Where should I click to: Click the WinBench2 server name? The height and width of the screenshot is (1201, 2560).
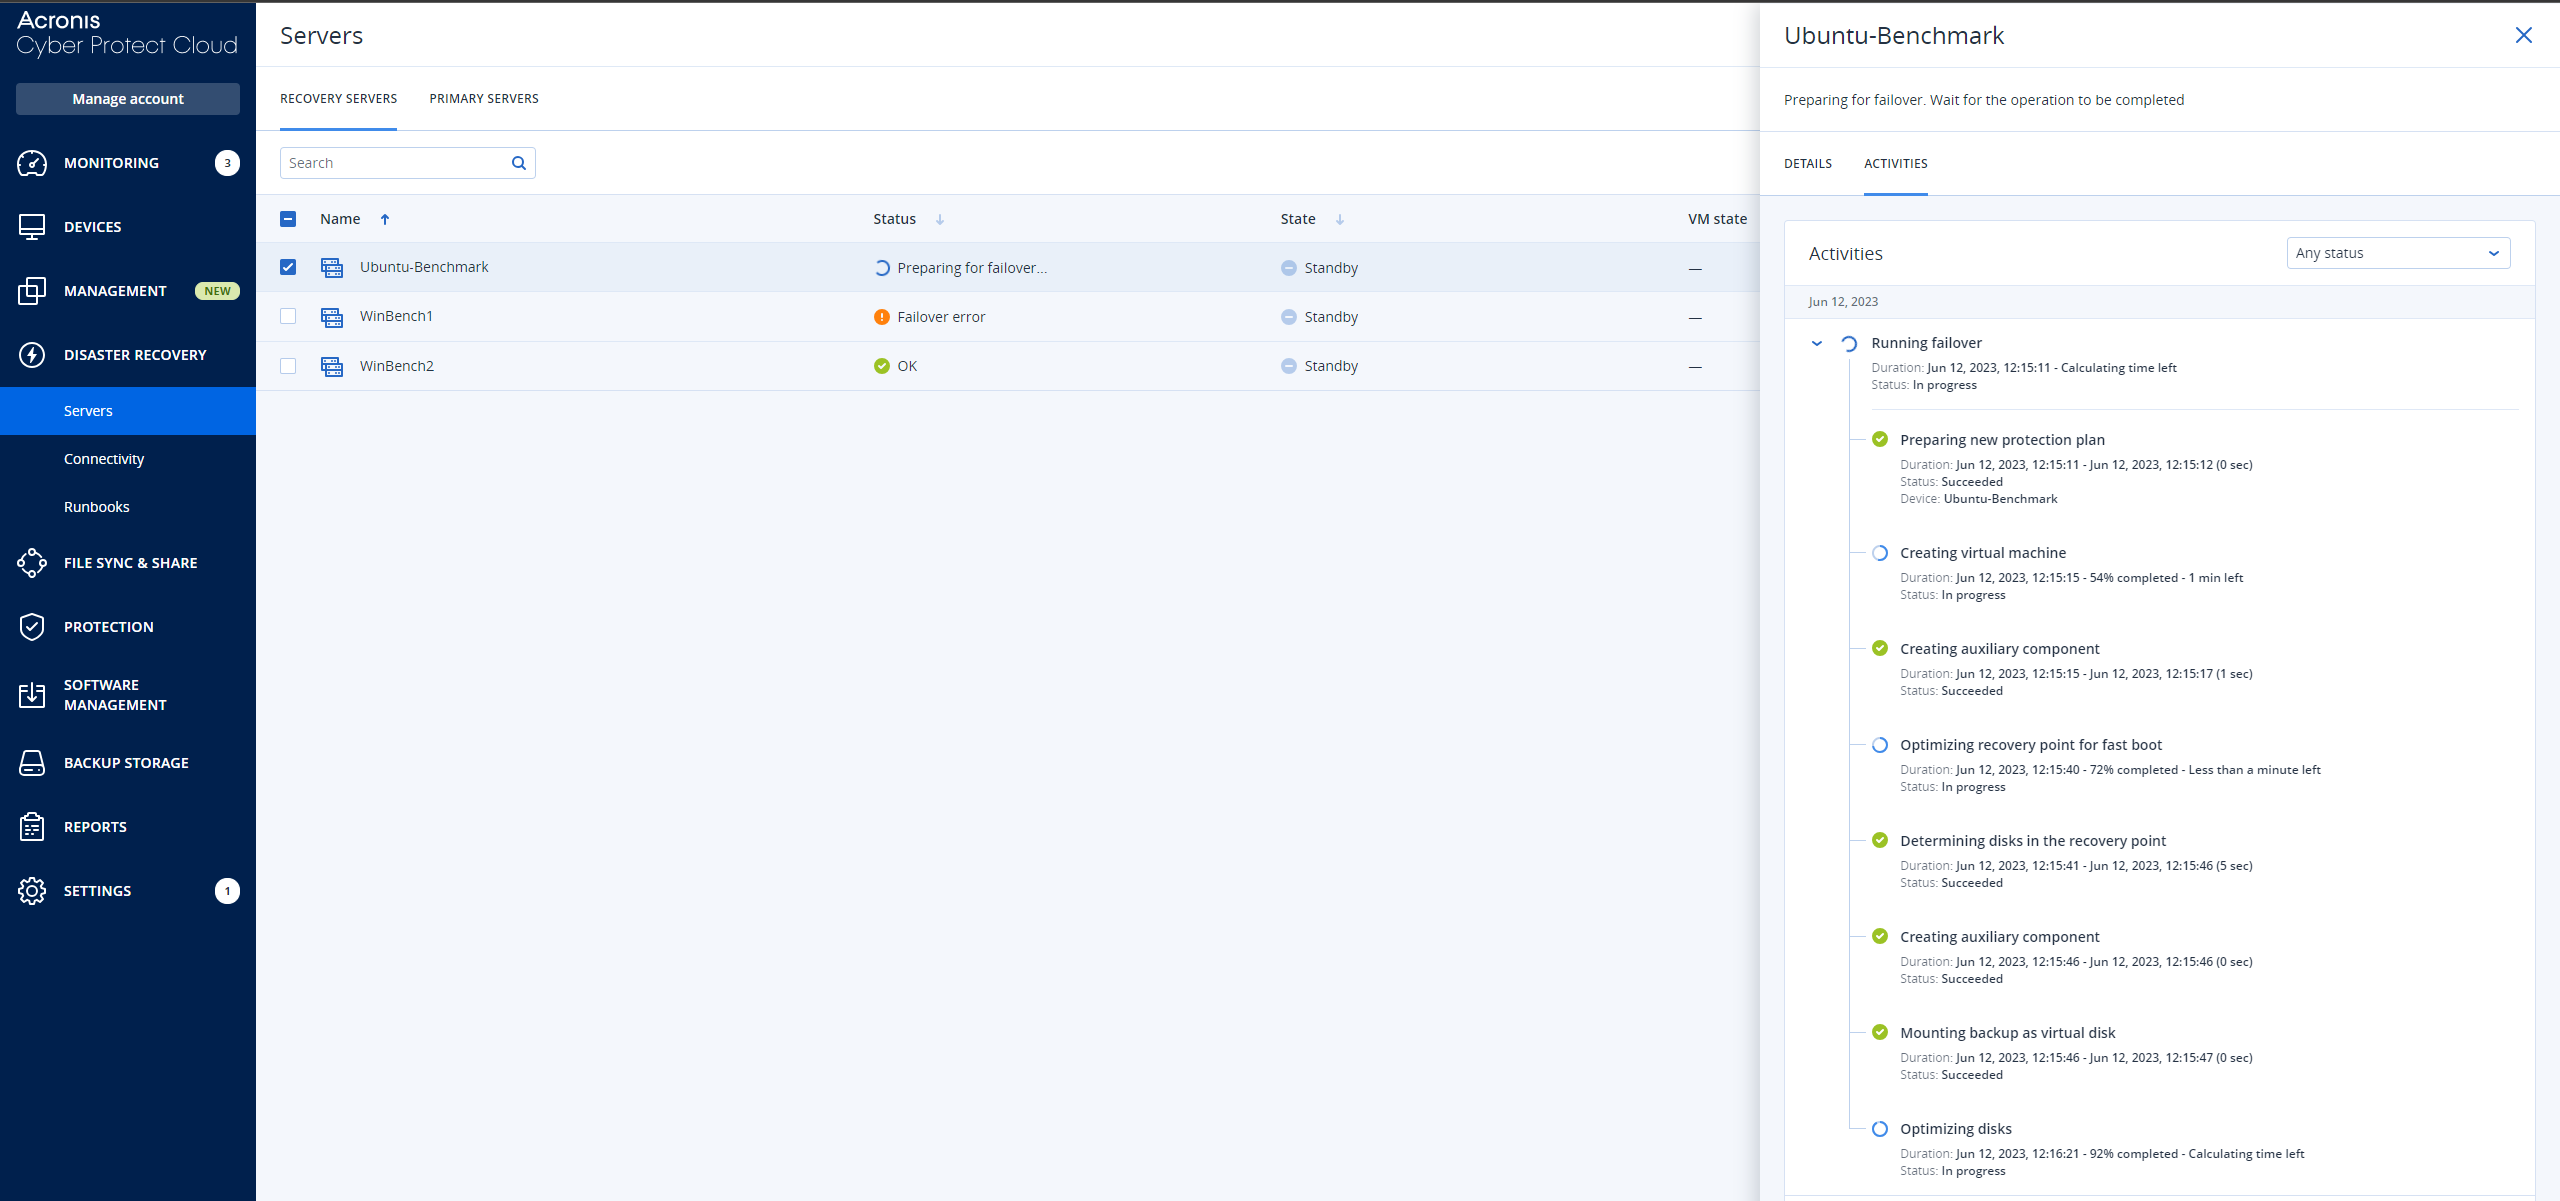(397, 366)
